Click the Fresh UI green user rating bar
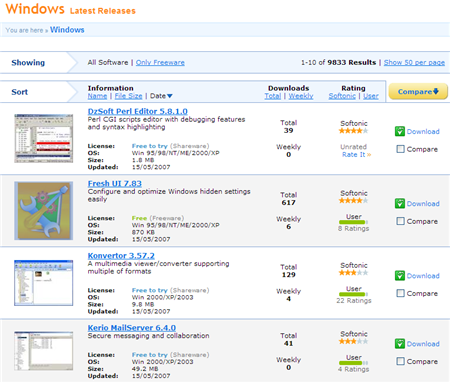 pyautogui.click(x=353, y=222)
